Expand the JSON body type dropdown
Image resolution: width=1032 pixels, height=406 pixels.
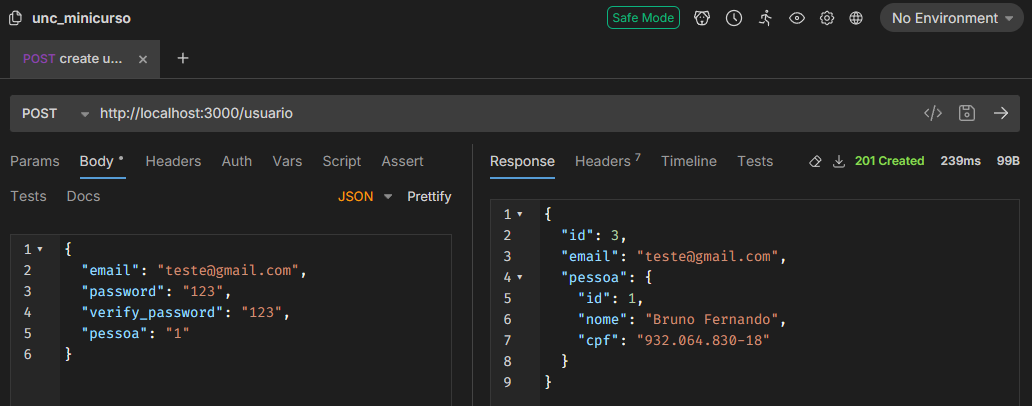click(365, 197)
